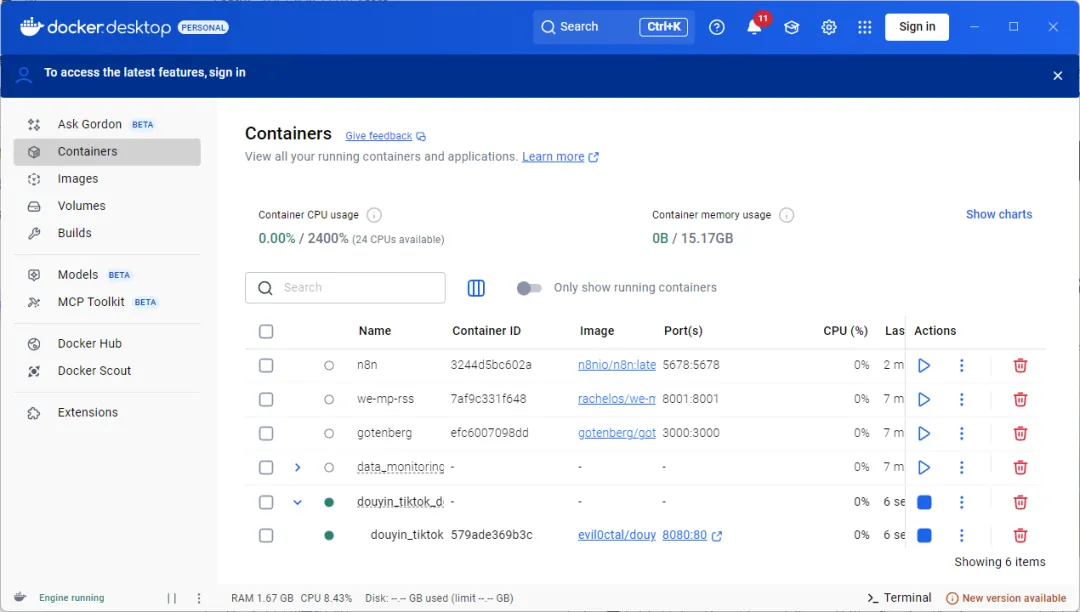The width and height of the screenshot is (1080, 612).
Task: Open the rachelos/we-mp-rss image link
Action: pos(616,399)
